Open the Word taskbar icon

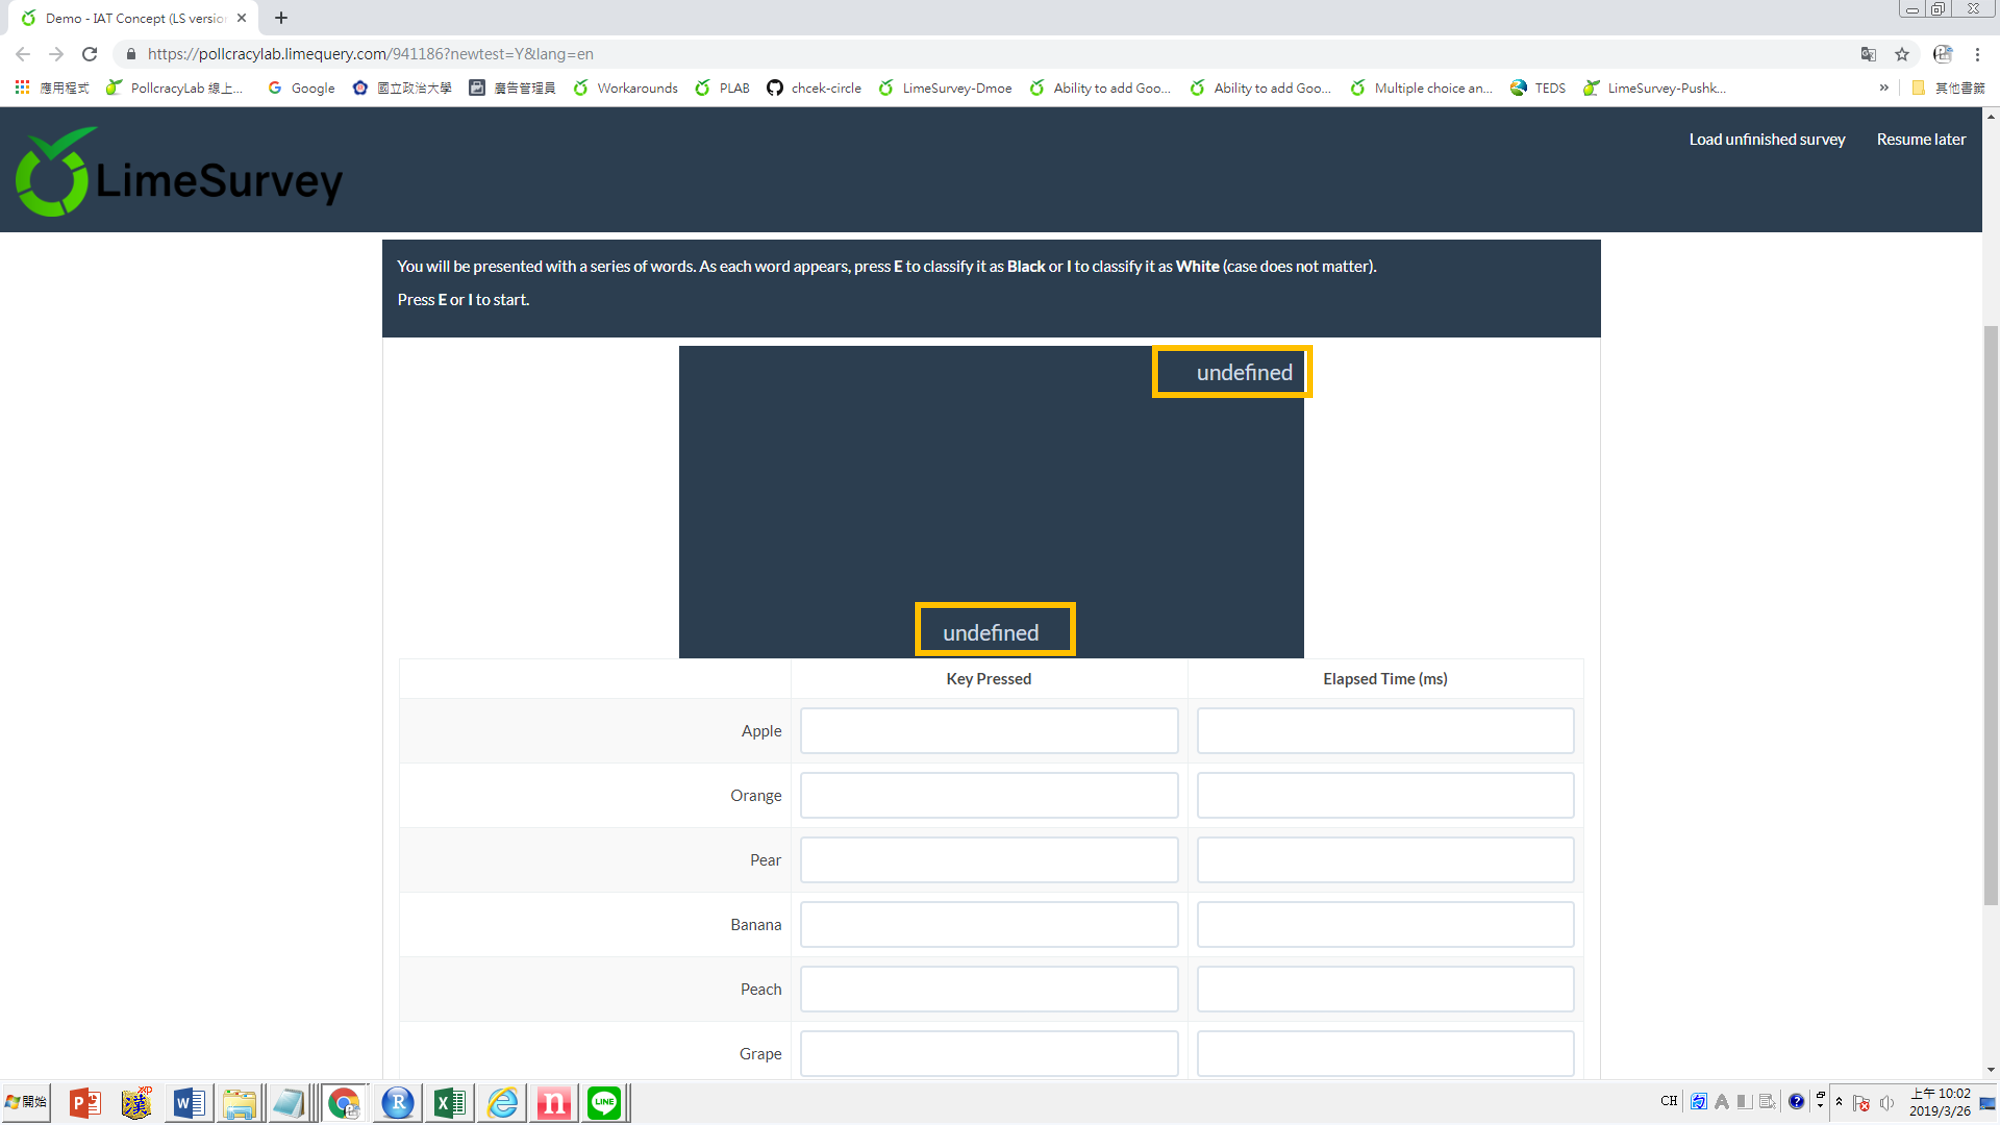(188, 1103)
